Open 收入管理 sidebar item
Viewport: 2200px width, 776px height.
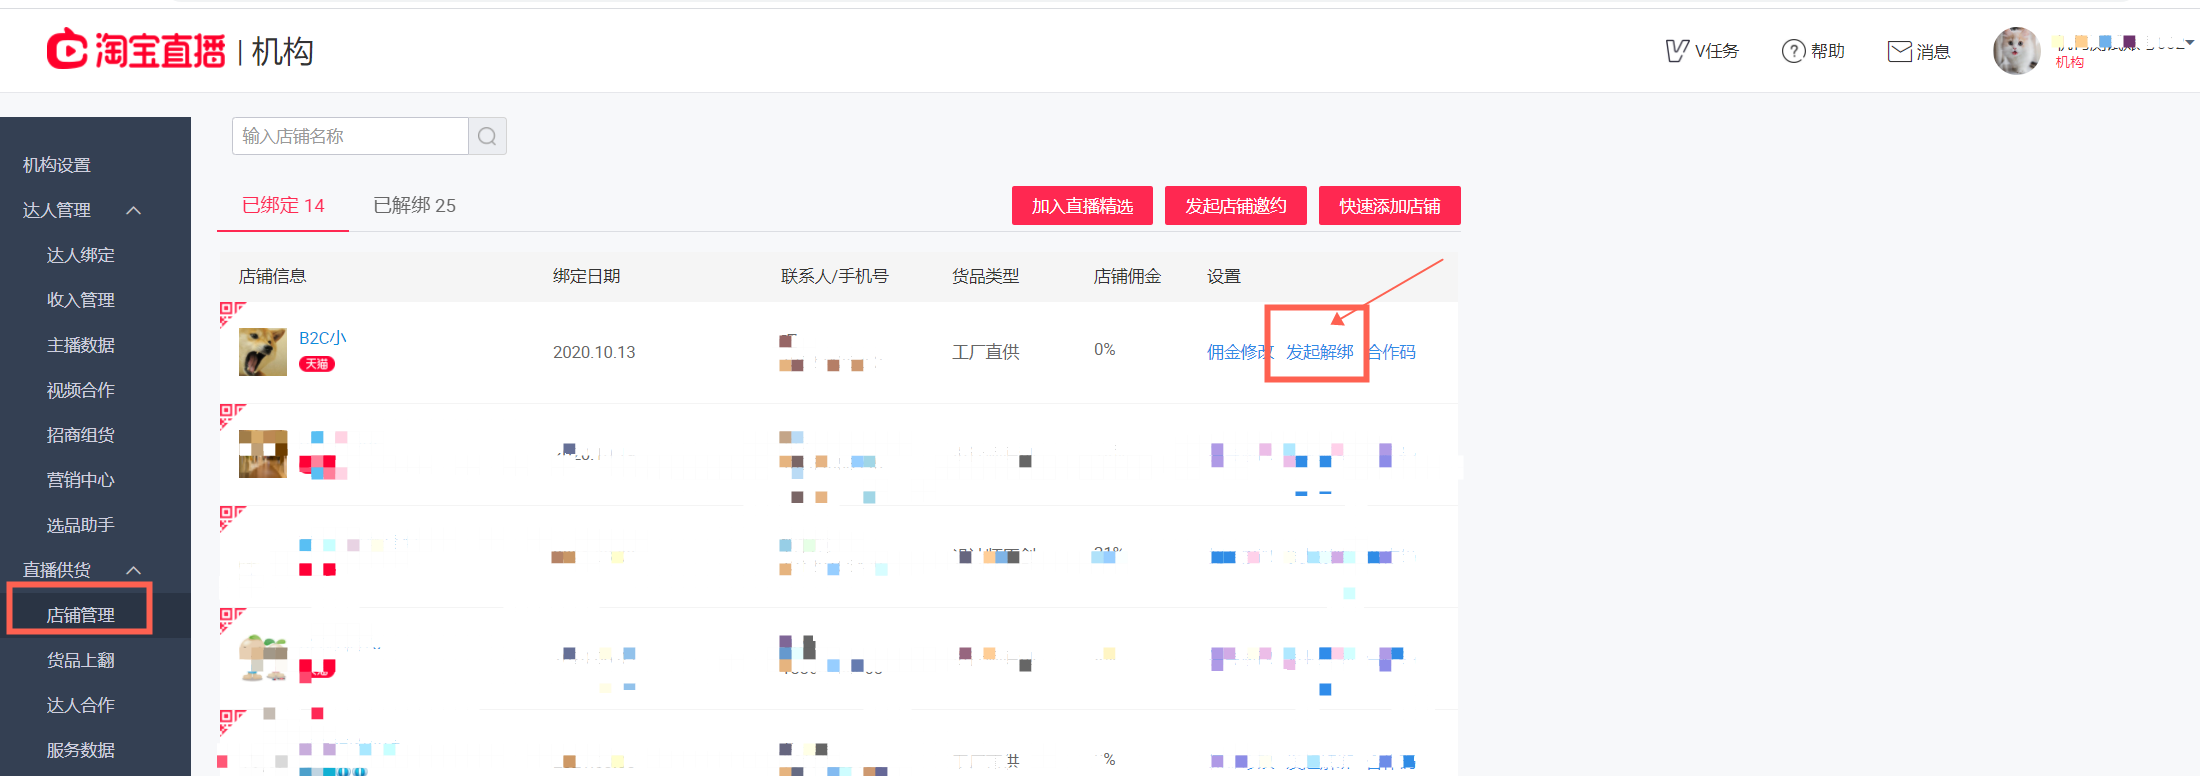(81, 300)
